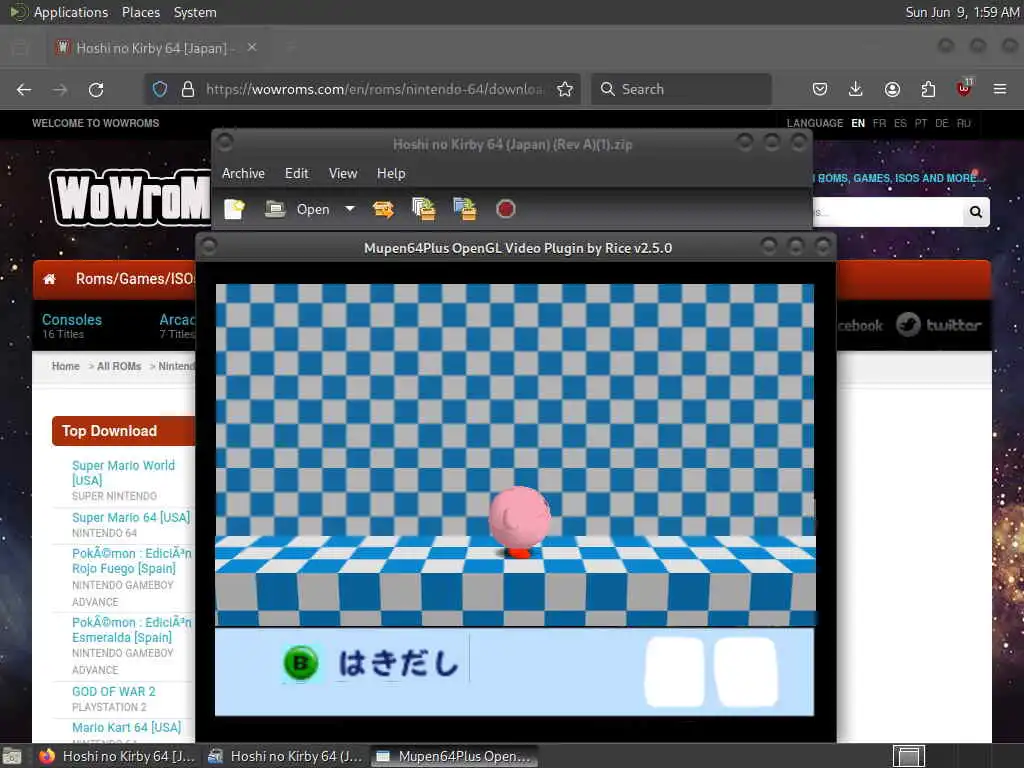Click the extract files icon in archive manager
This screenshot has width=1024, height=768.
[x=383, y=209]
